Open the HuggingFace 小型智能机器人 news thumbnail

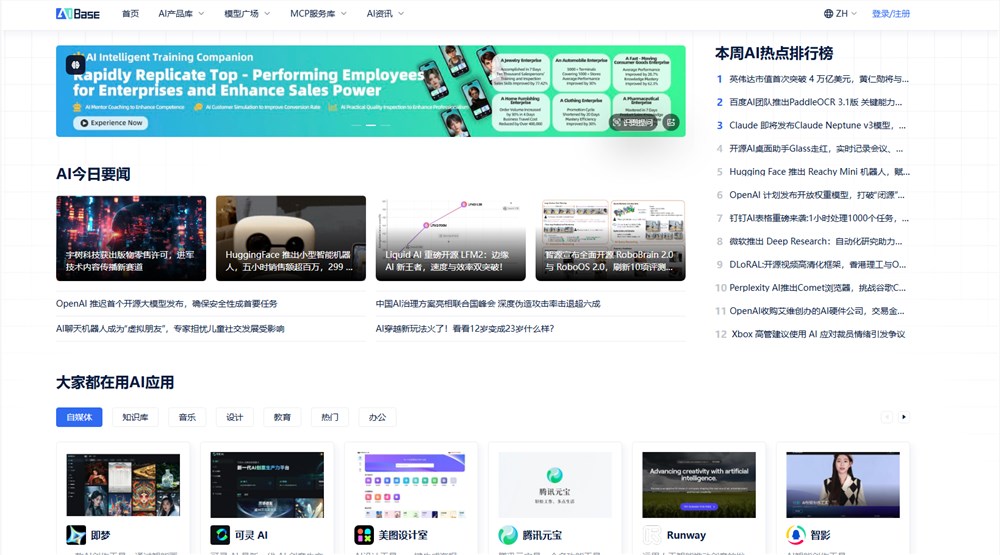click(x=291, y=238)
